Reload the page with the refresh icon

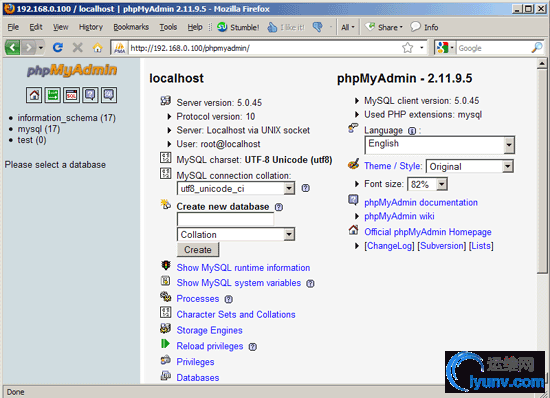tap(58, 47)
